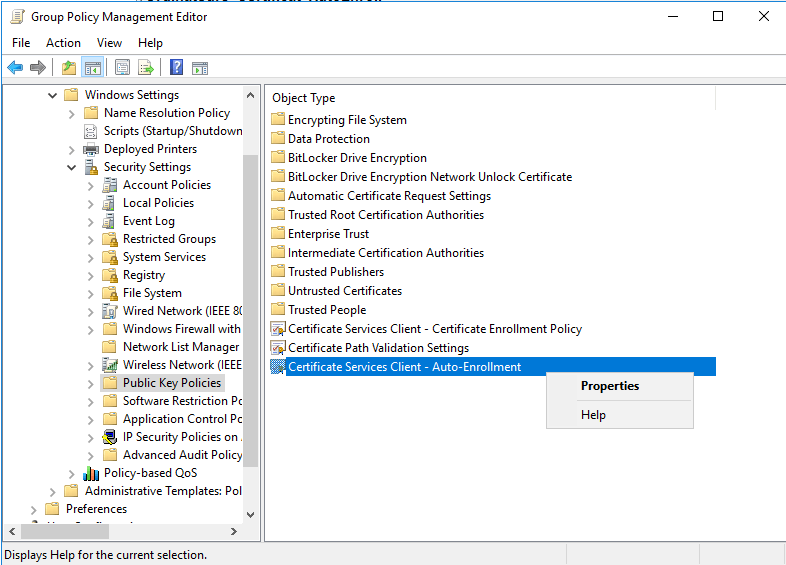Click tree pane scroll up arrow

coord(251,95)
